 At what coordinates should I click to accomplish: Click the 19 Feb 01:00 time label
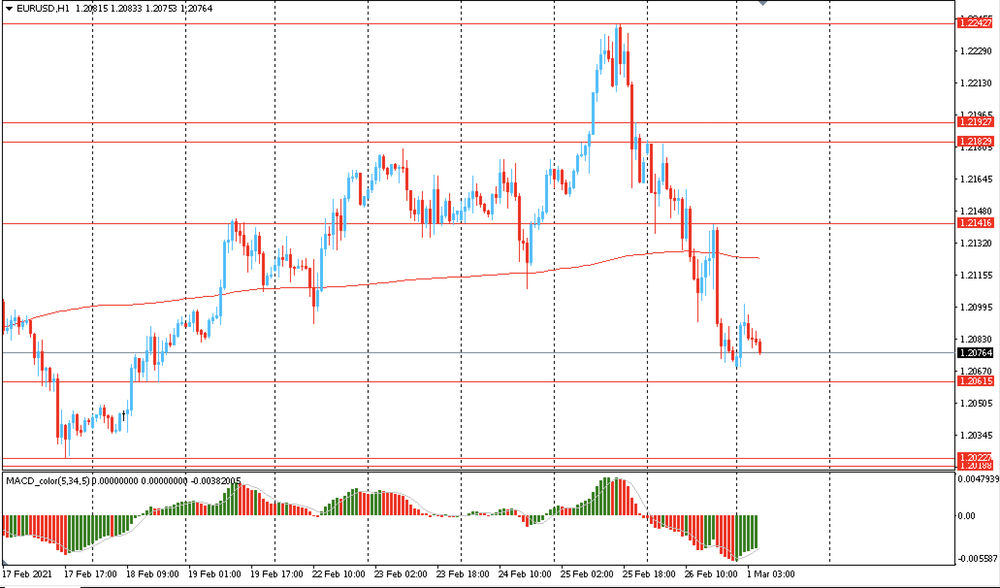[214, 574]
